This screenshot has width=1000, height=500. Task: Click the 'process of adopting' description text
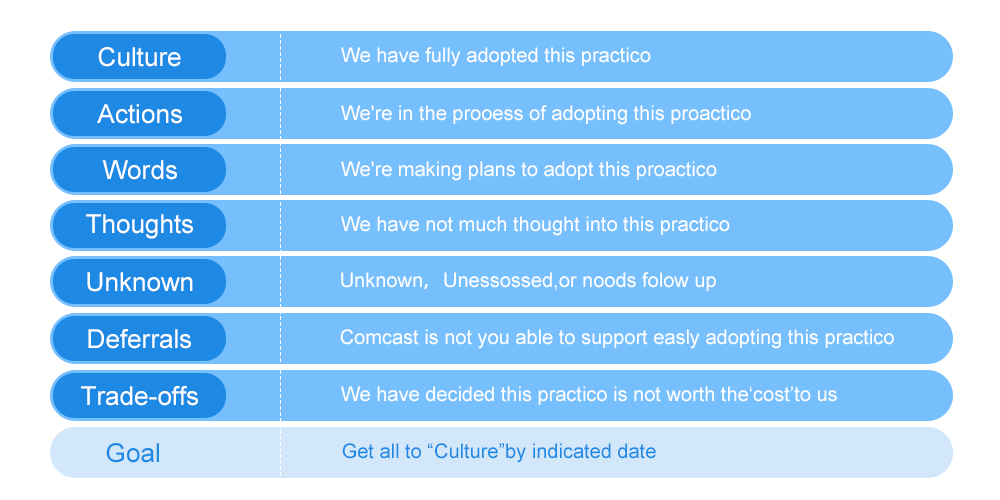pyautogui.click(x=545, y=114)
